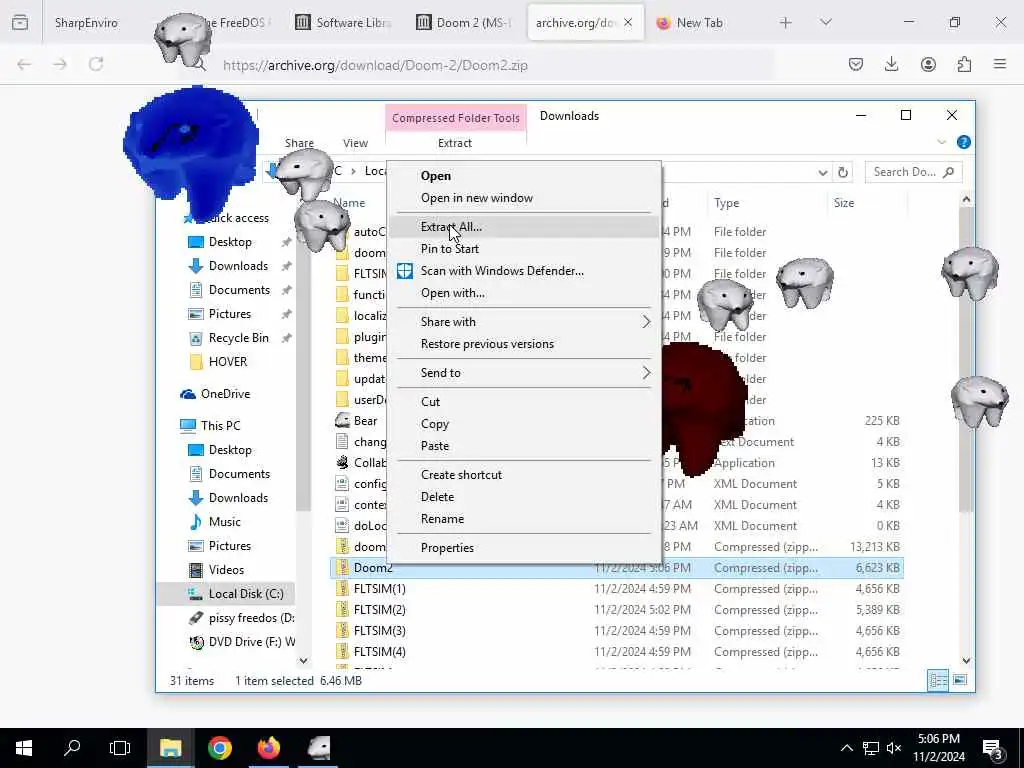Open Firefox extensions icon
This screenshot has height=768, width=1024.
point(964,65)
